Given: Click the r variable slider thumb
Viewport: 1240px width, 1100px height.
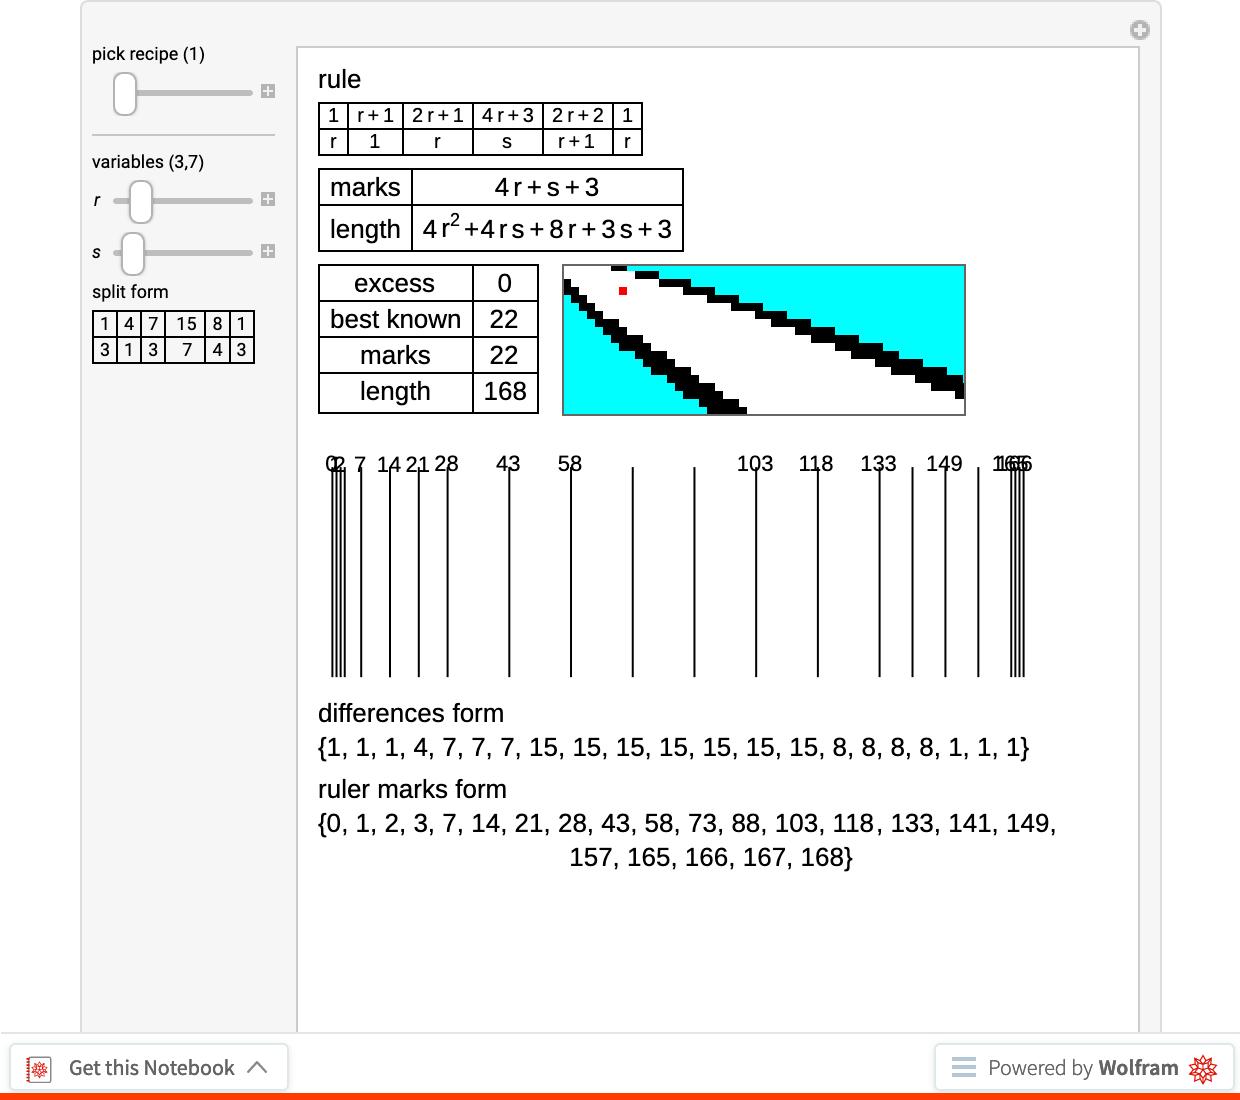Looking at the screenshot, I should click(140, 201).
